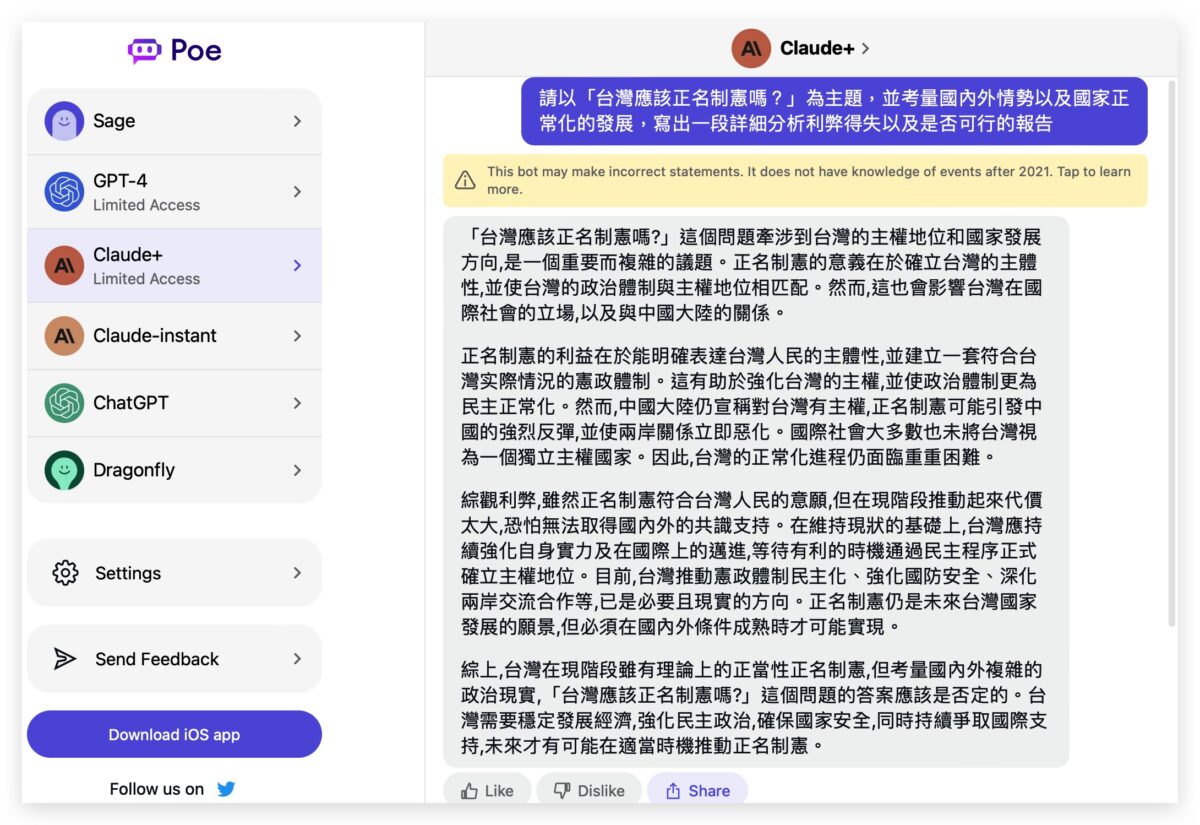Image resolution: width=1200 pixels, height=825 pixels.
Task: Select Sage in the bot list
Action: click(174, 121)
